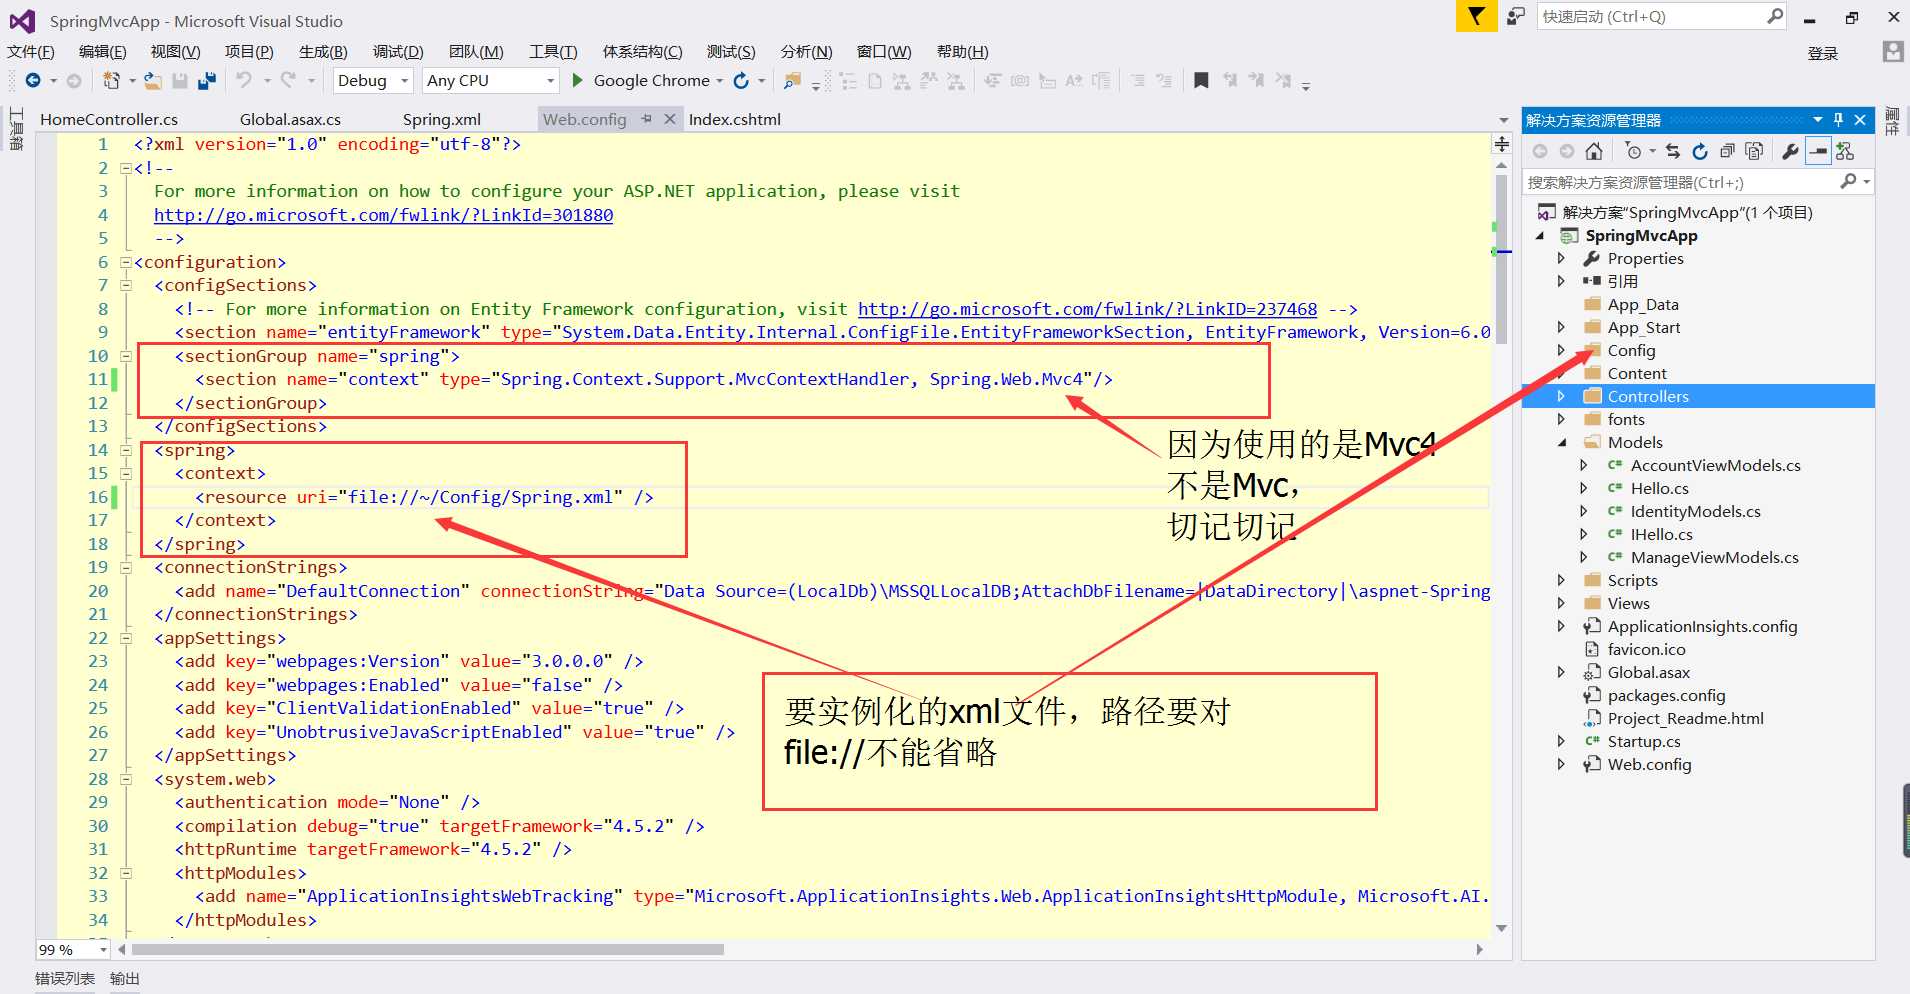Click the Open File folder icon
The height and width of the screenshot is (994, 1910).
point(153,80)
